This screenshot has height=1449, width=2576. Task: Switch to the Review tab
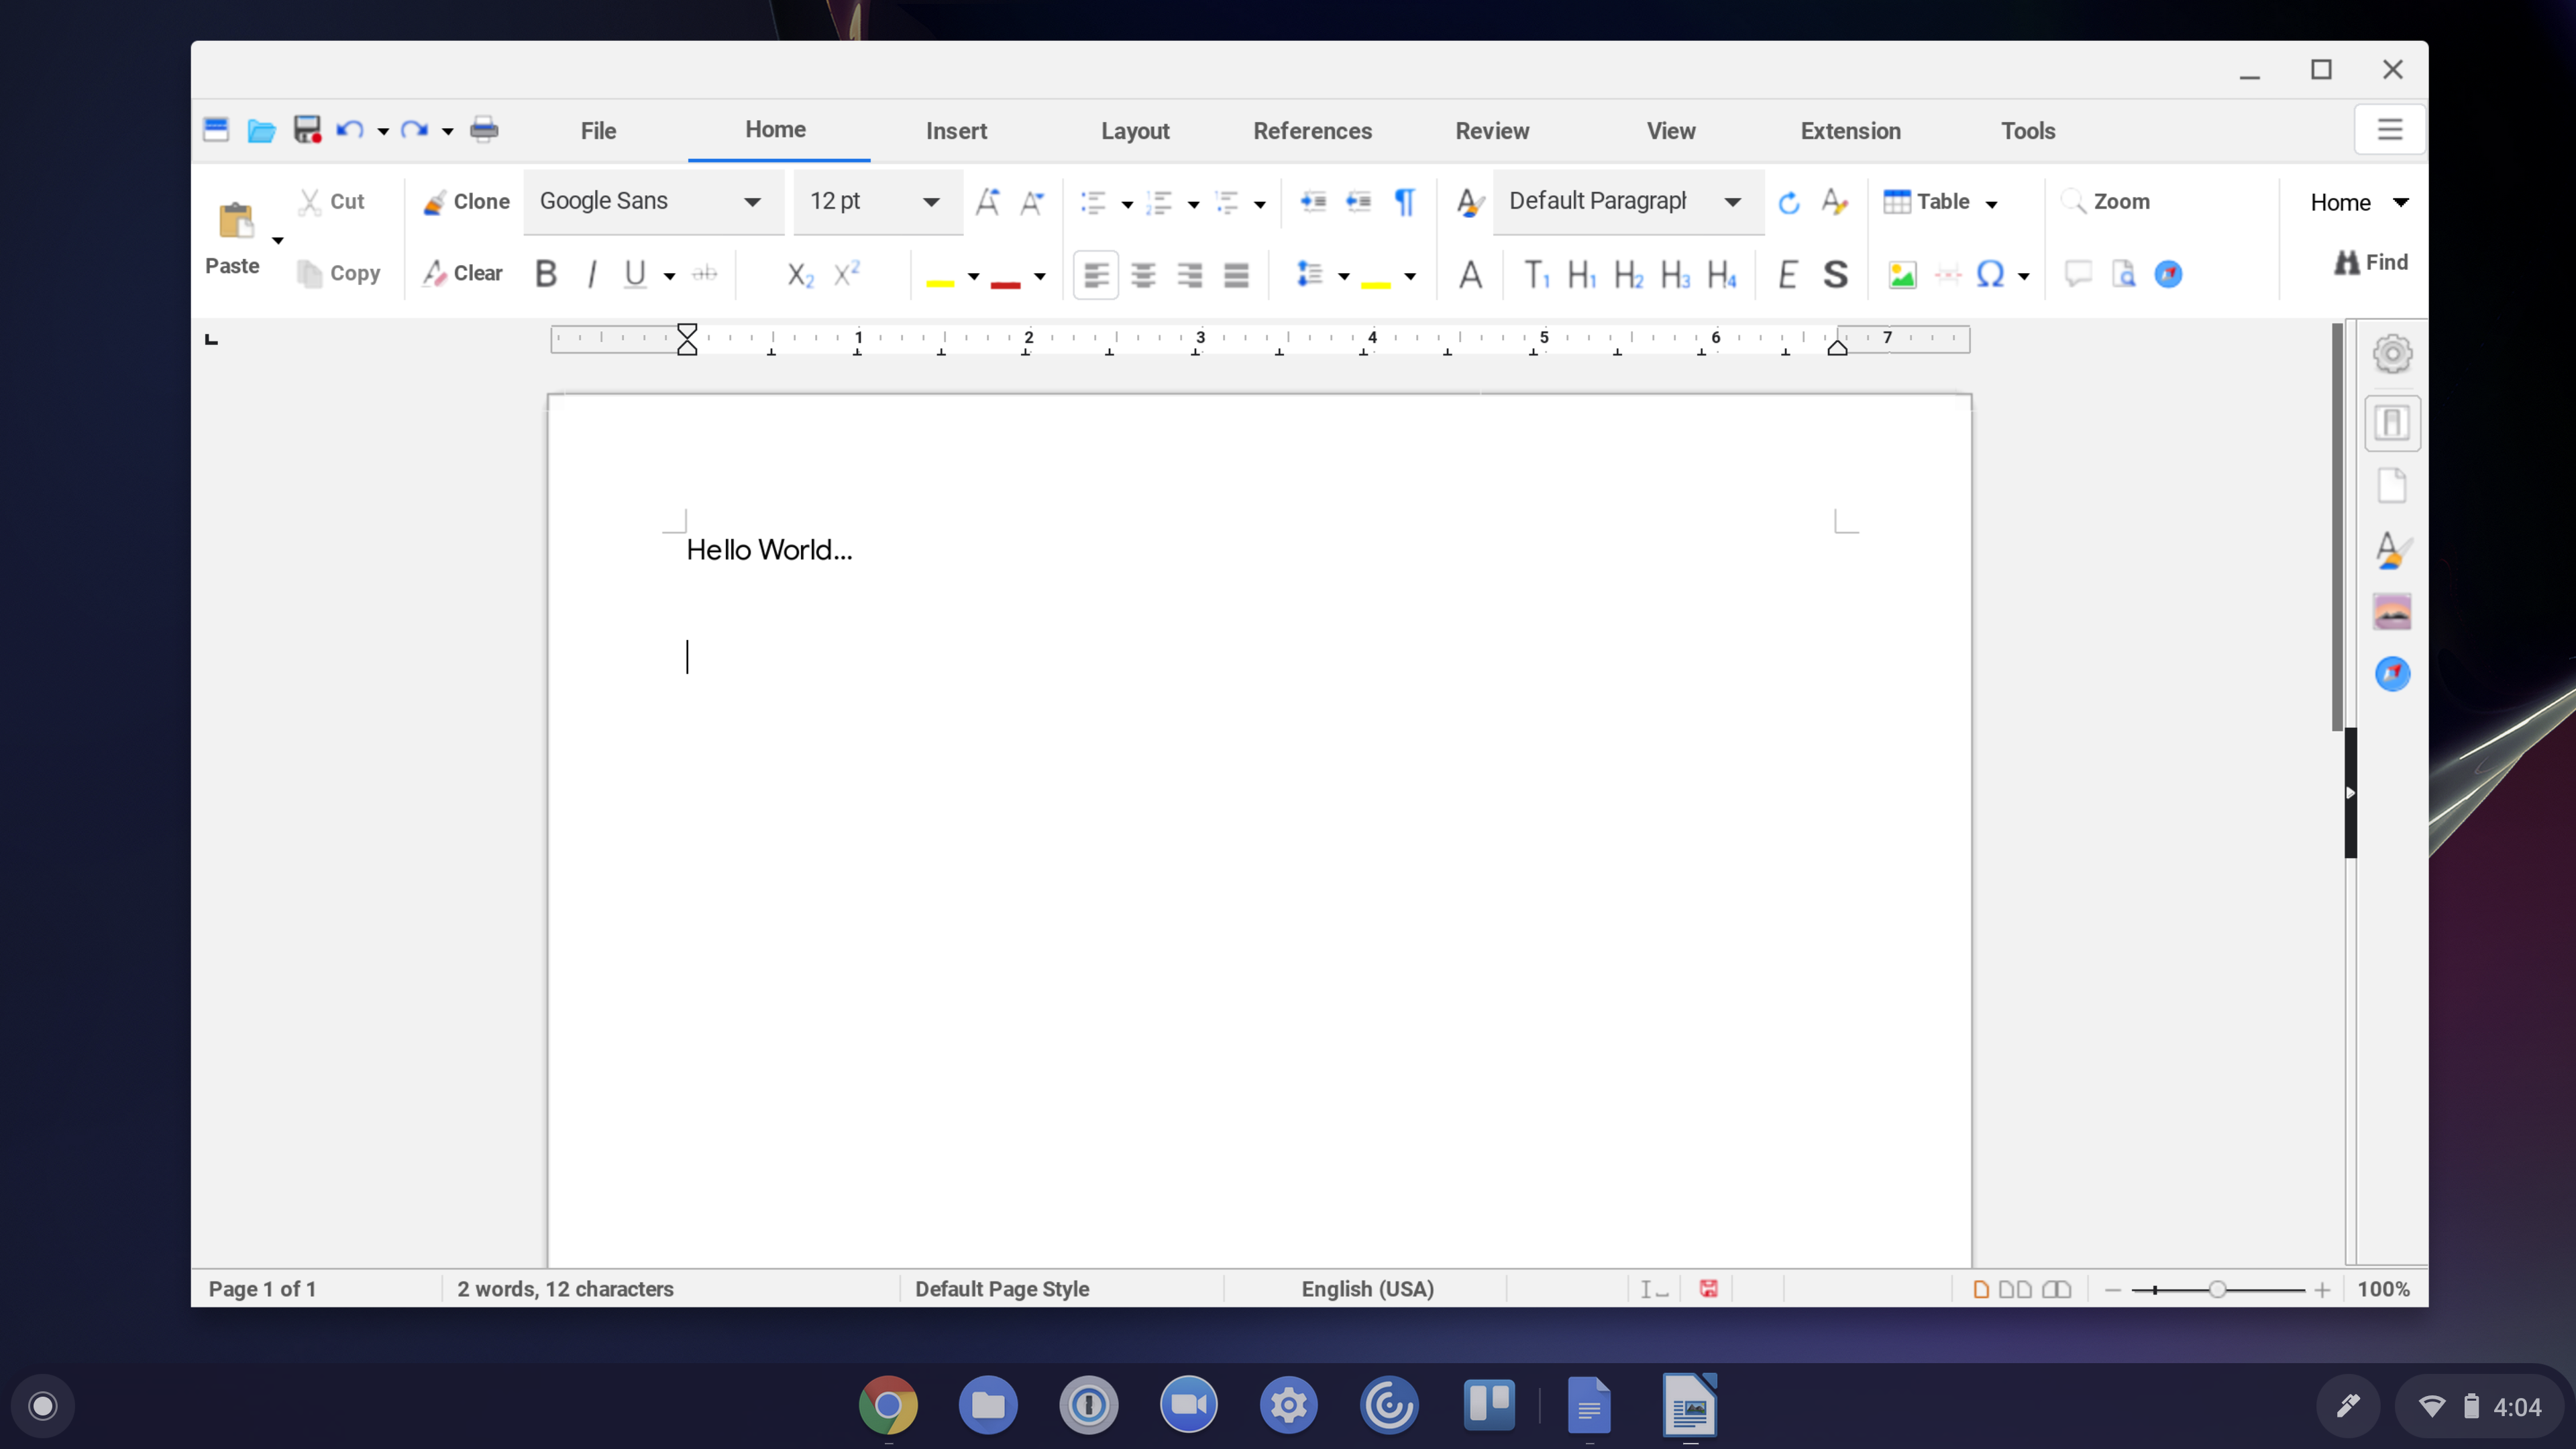pos(1492,131)
